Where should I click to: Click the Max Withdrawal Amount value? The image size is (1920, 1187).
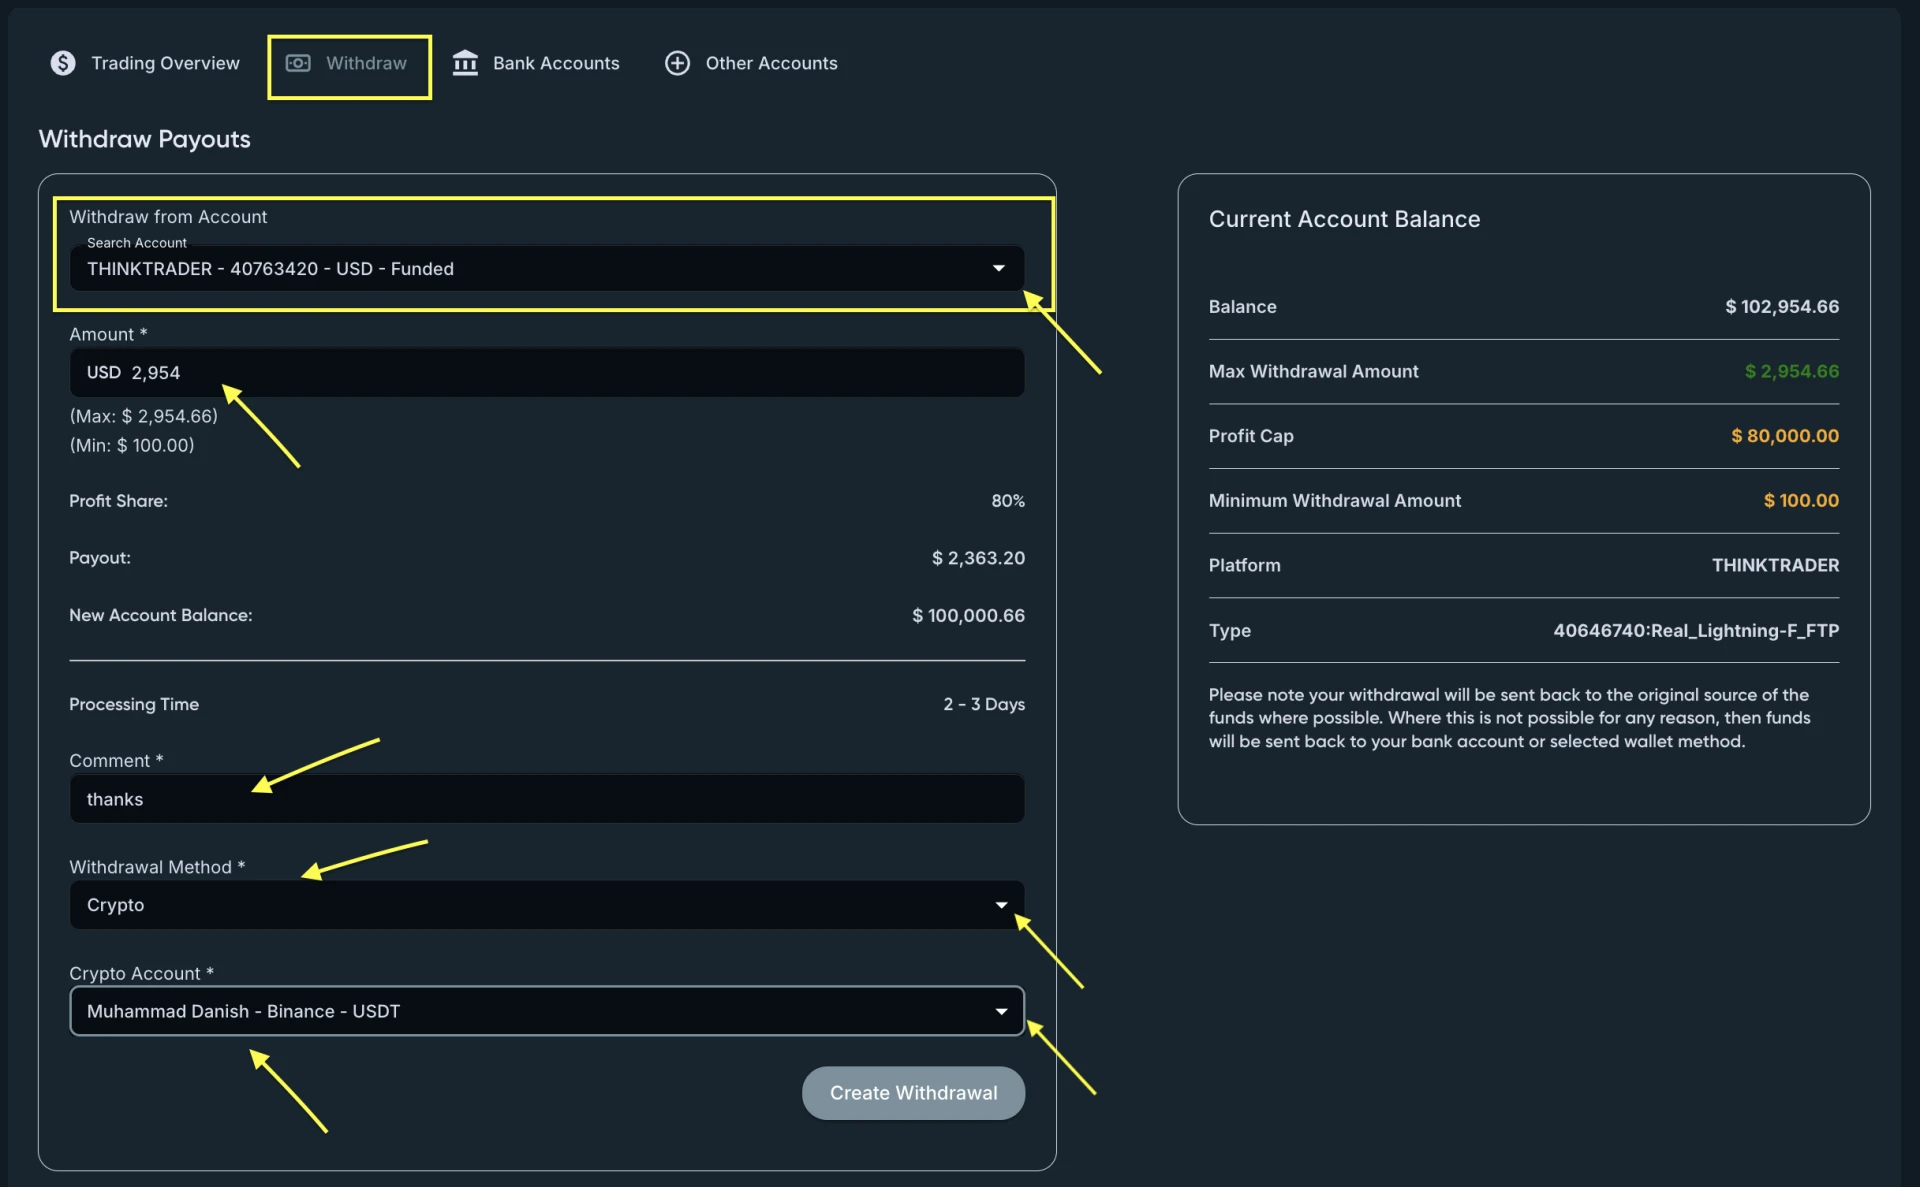pos(1791,371)
